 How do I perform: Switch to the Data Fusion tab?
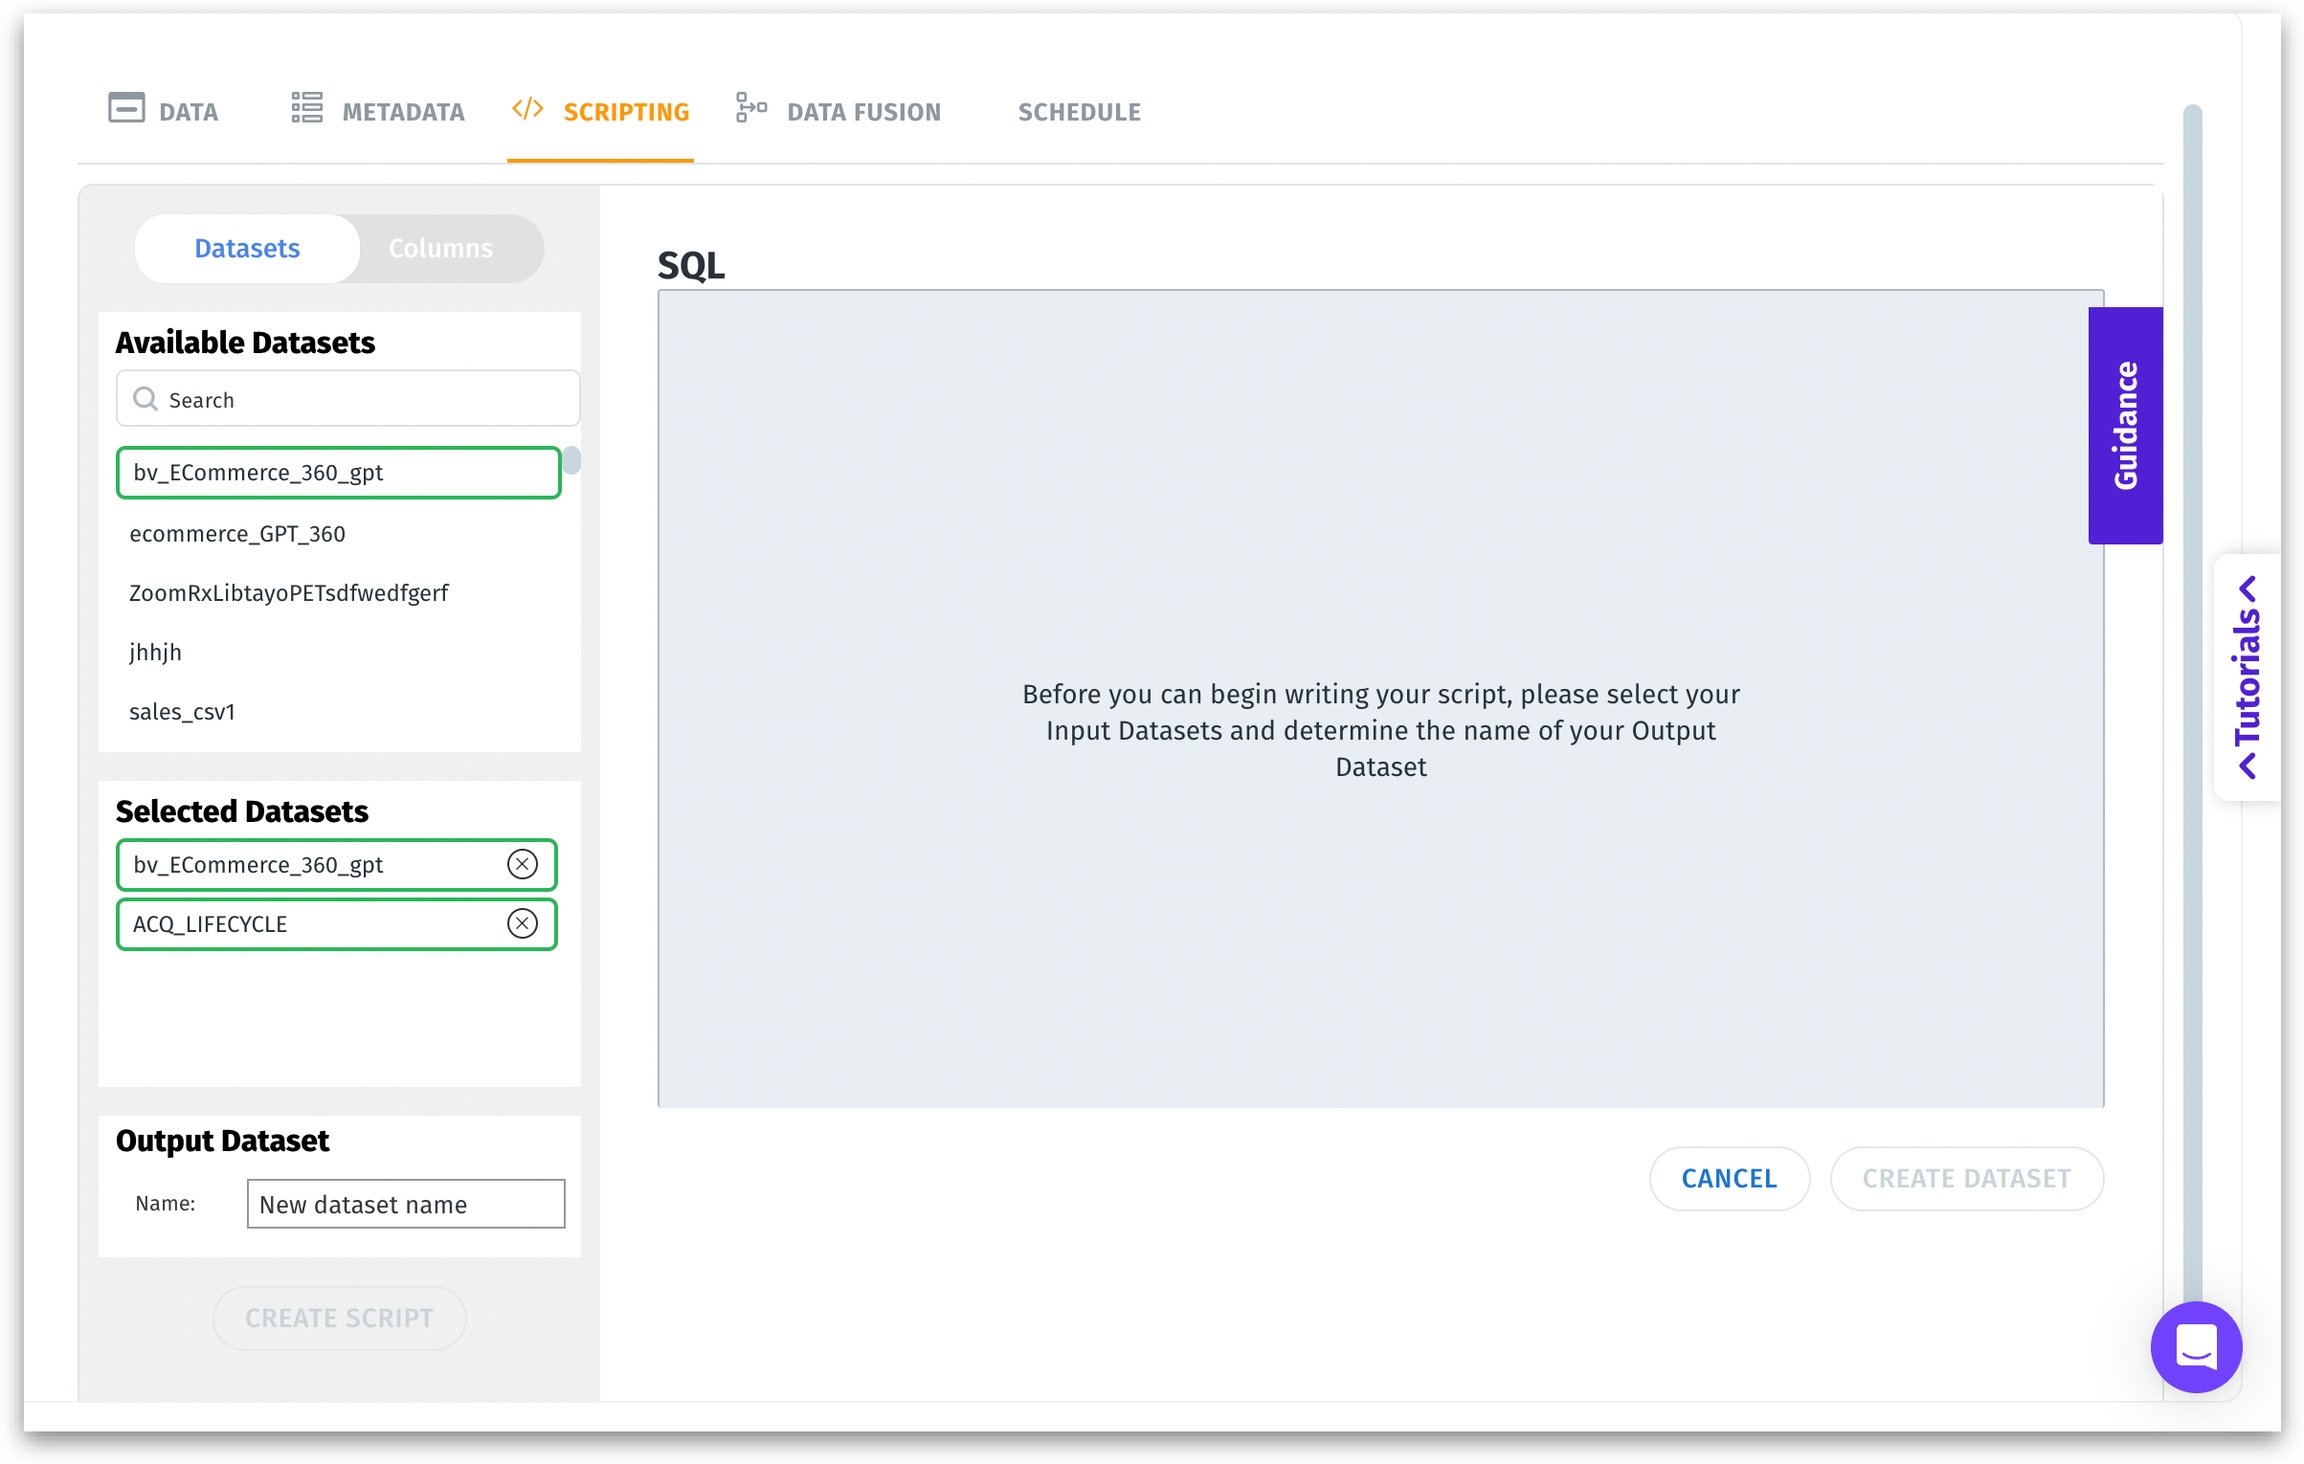pos(862,112)
